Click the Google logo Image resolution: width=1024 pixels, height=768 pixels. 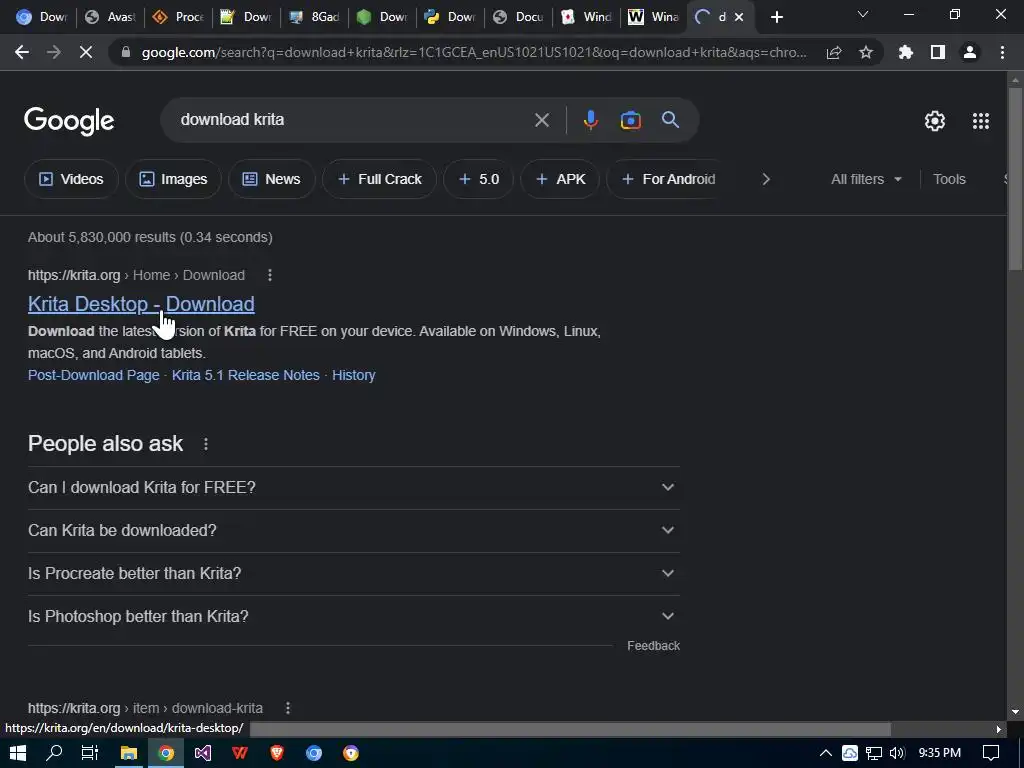pos(69,121)
